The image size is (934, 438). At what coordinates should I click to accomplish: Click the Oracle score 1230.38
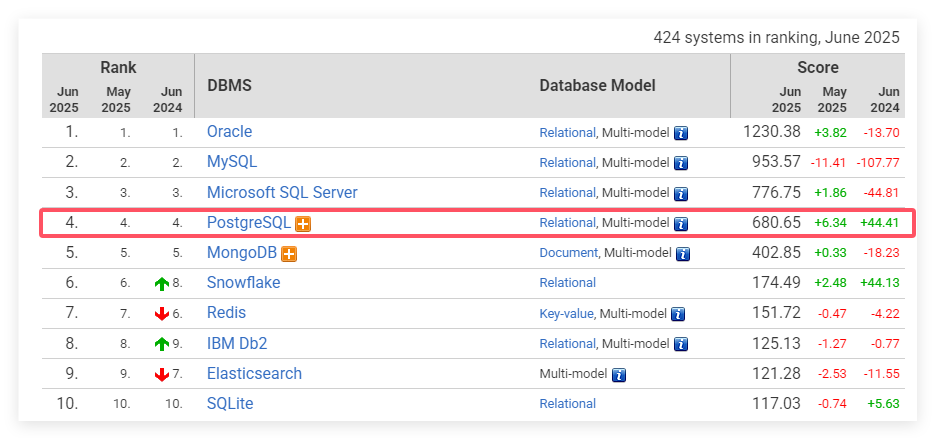point(771,132)
